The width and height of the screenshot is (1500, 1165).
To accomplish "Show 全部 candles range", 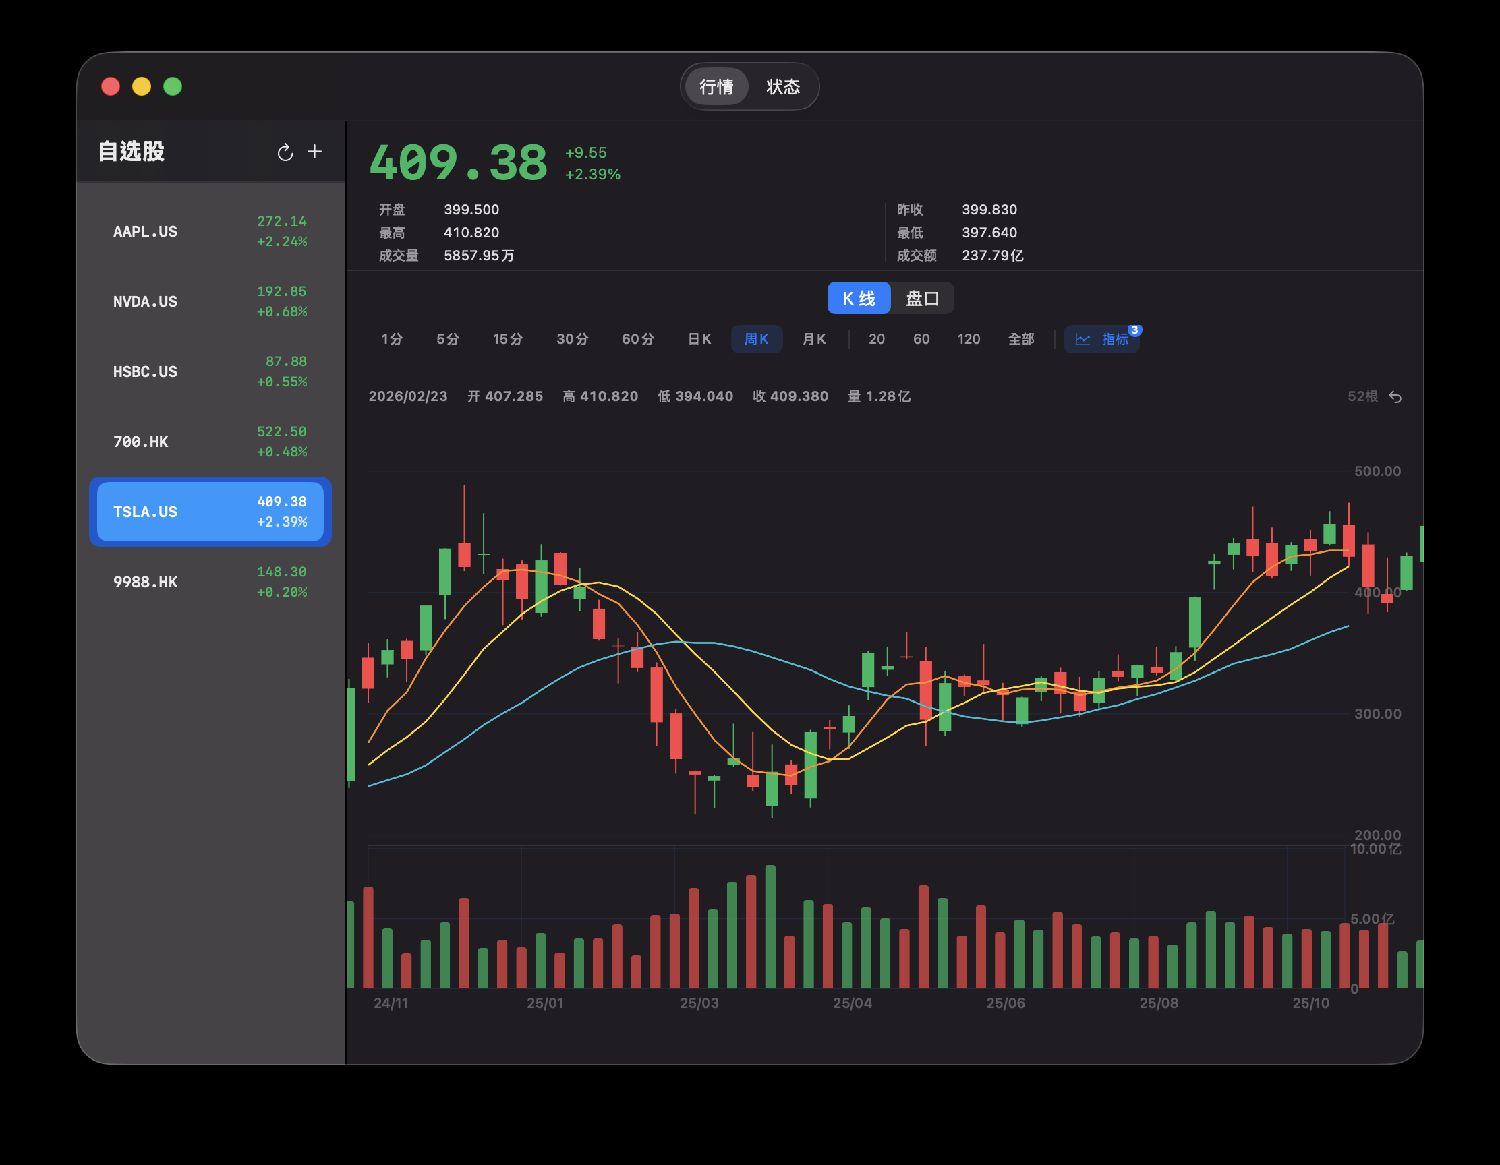I will point(1021,340).
